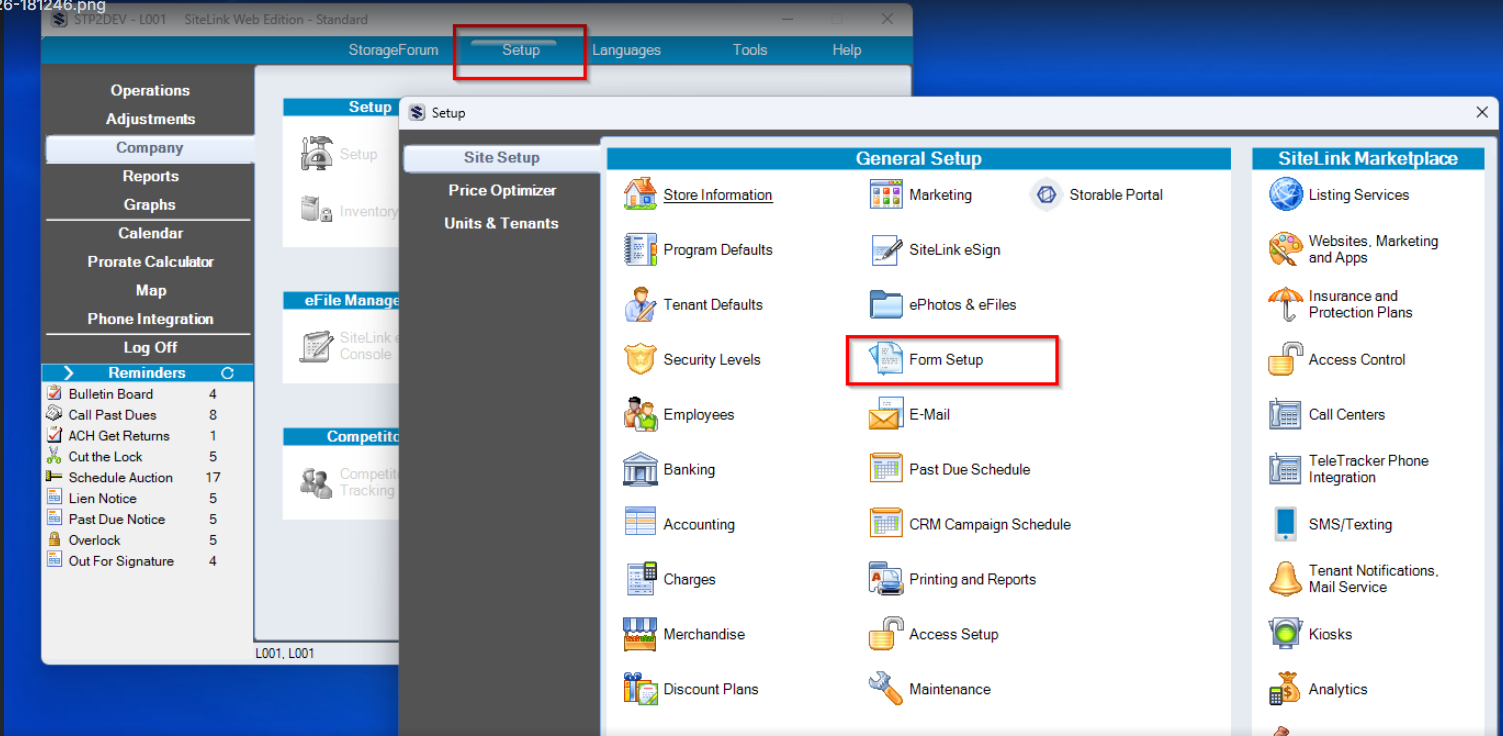The width and height of the screenshot is (1503, 736).
Task: Open ePhotos & eFiles folder icon
Action: pos(886,304)
